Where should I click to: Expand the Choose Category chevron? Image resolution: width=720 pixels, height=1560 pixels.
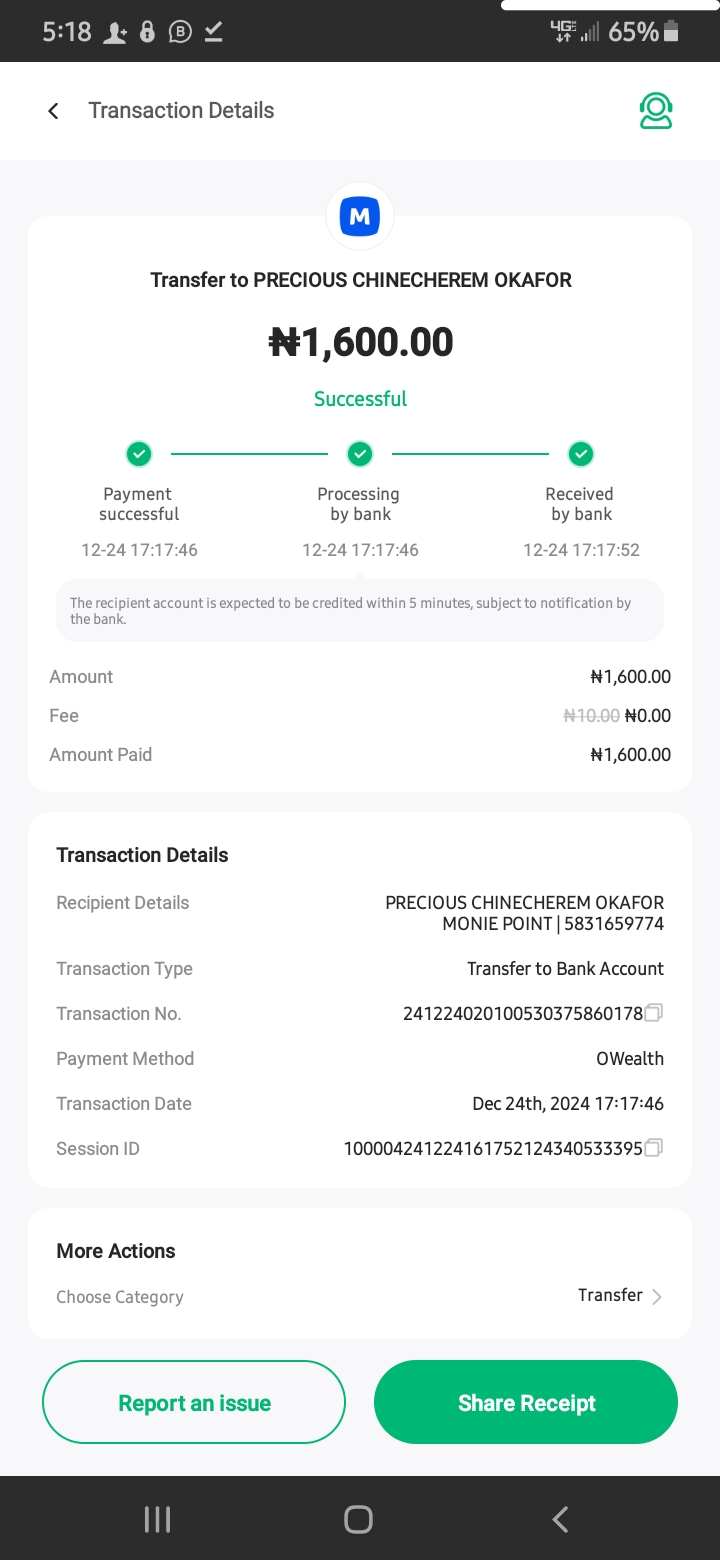(x=657, y=1297)
